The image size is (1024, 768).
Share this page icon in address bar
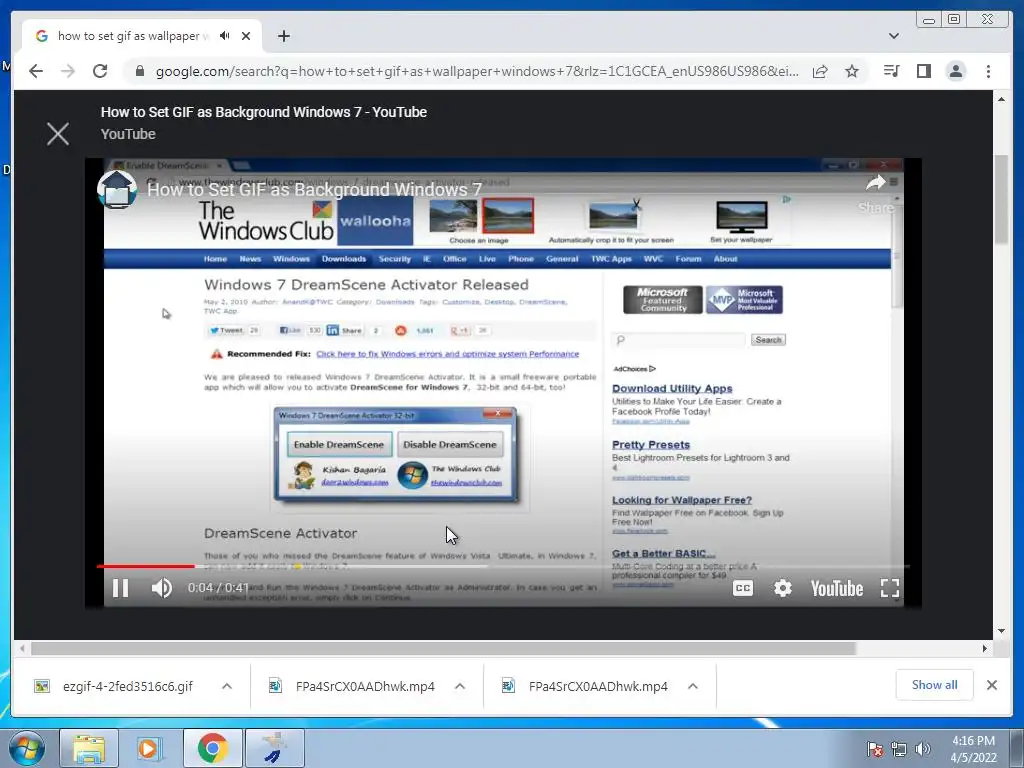tap(820, 71)
